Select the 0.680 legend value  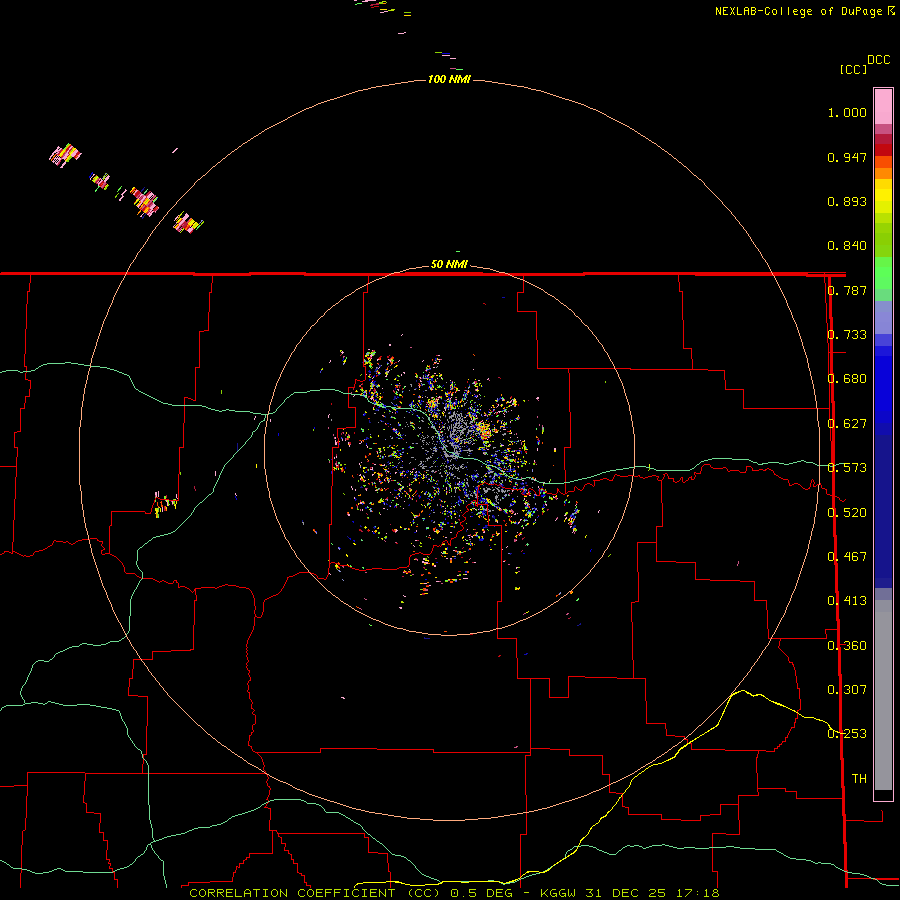[x=847, y=379]
